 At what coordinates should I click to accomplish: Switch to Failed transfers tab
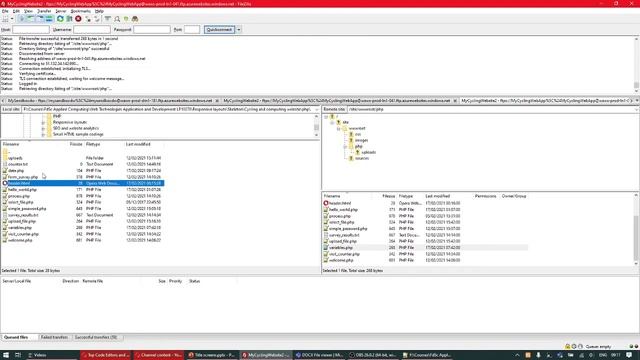click(x=54, y=337)
